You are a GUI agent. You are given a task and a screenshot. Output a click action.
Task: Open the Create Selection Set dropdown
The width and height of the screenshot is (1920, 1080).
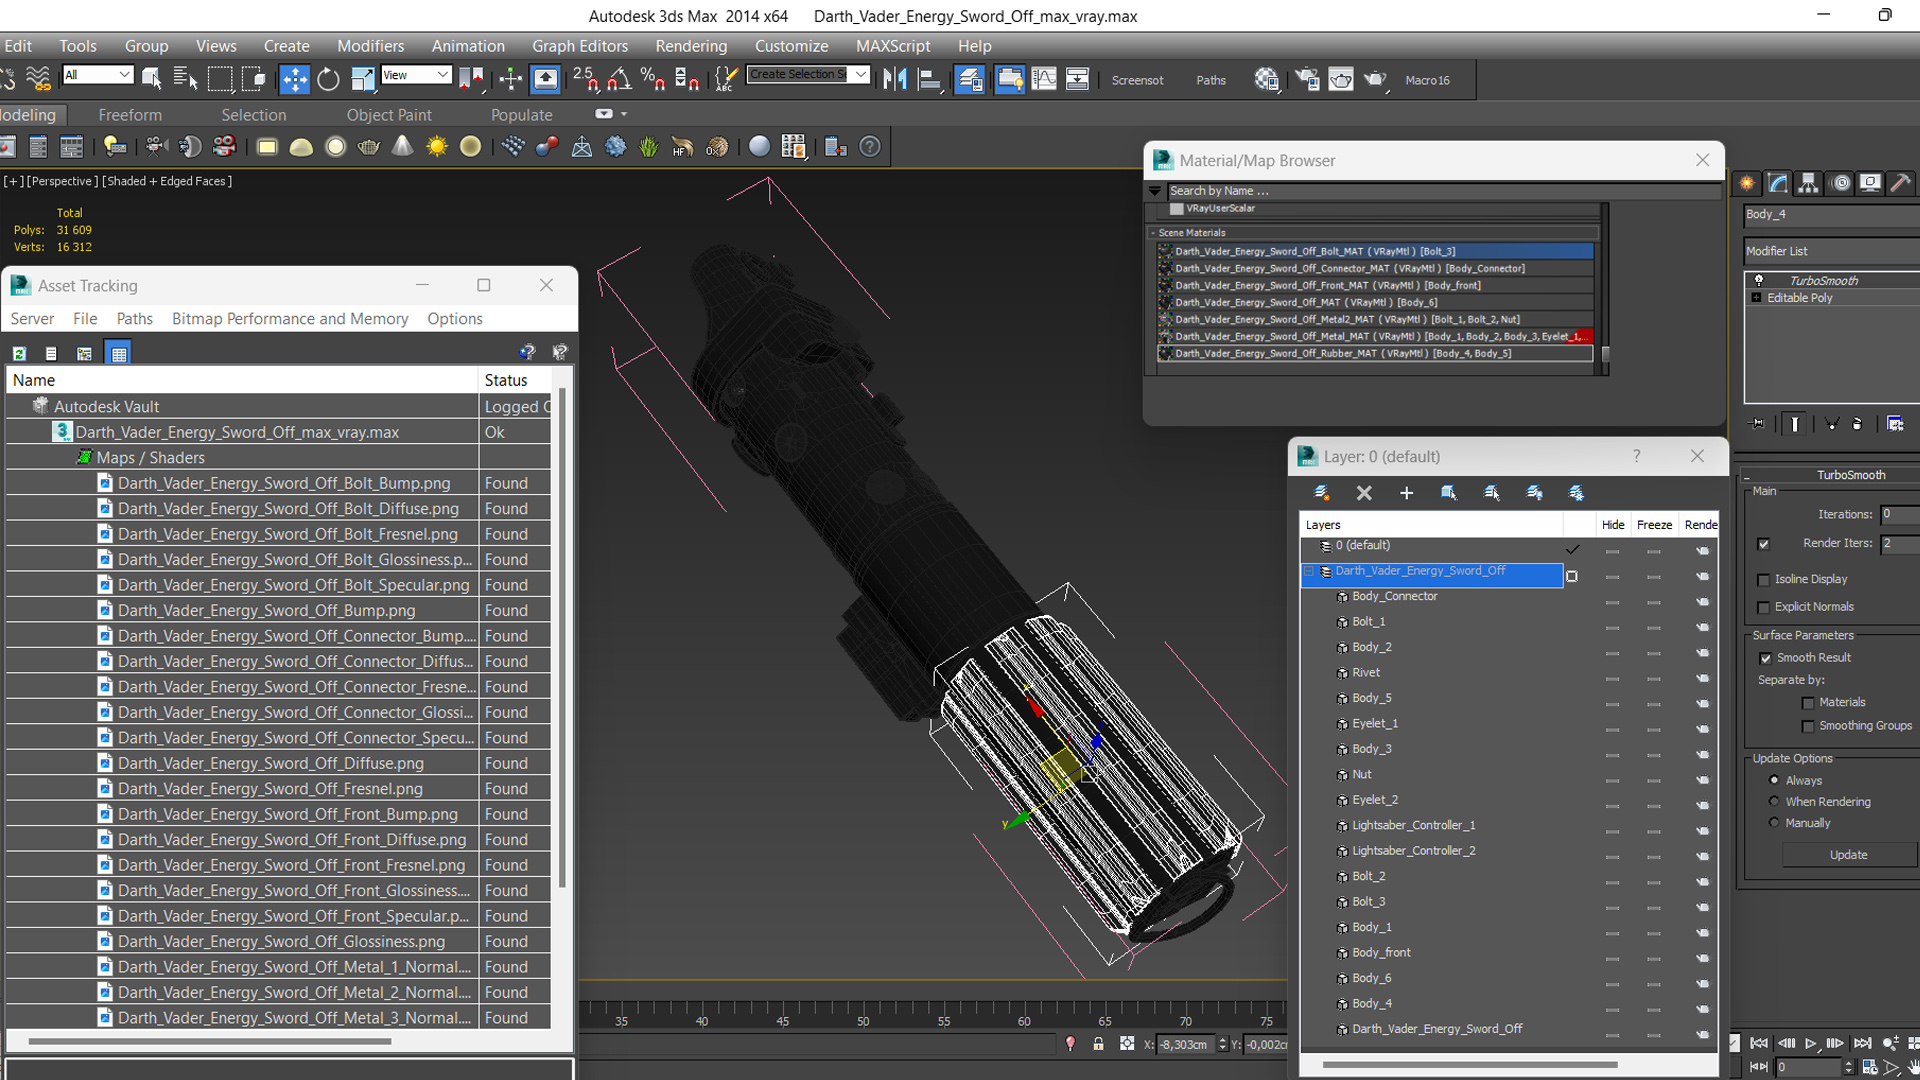pyautogui.click(x=860, y=75)
